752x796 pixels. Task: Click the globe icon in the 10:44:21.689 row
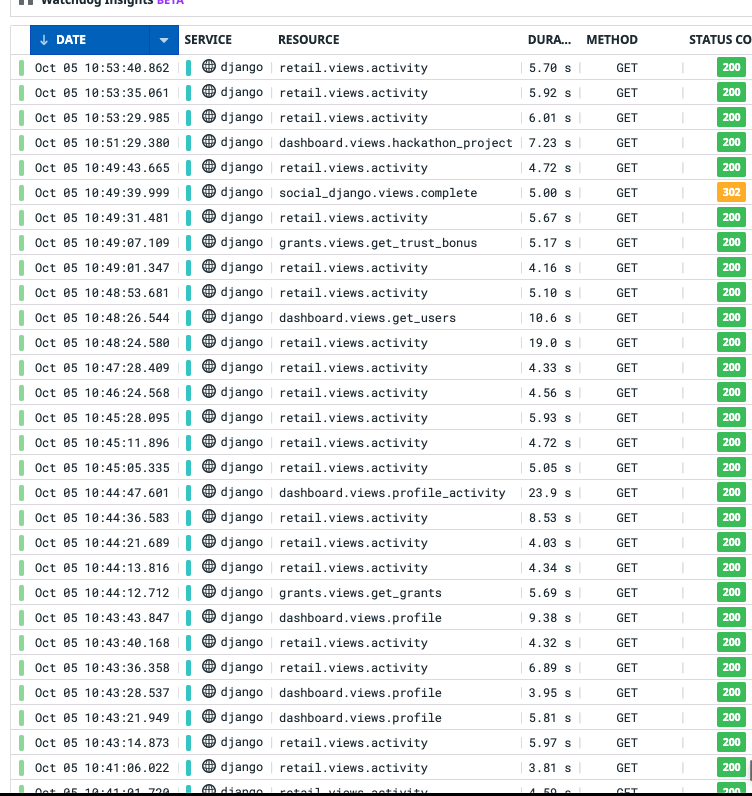[x=209, y=542]
